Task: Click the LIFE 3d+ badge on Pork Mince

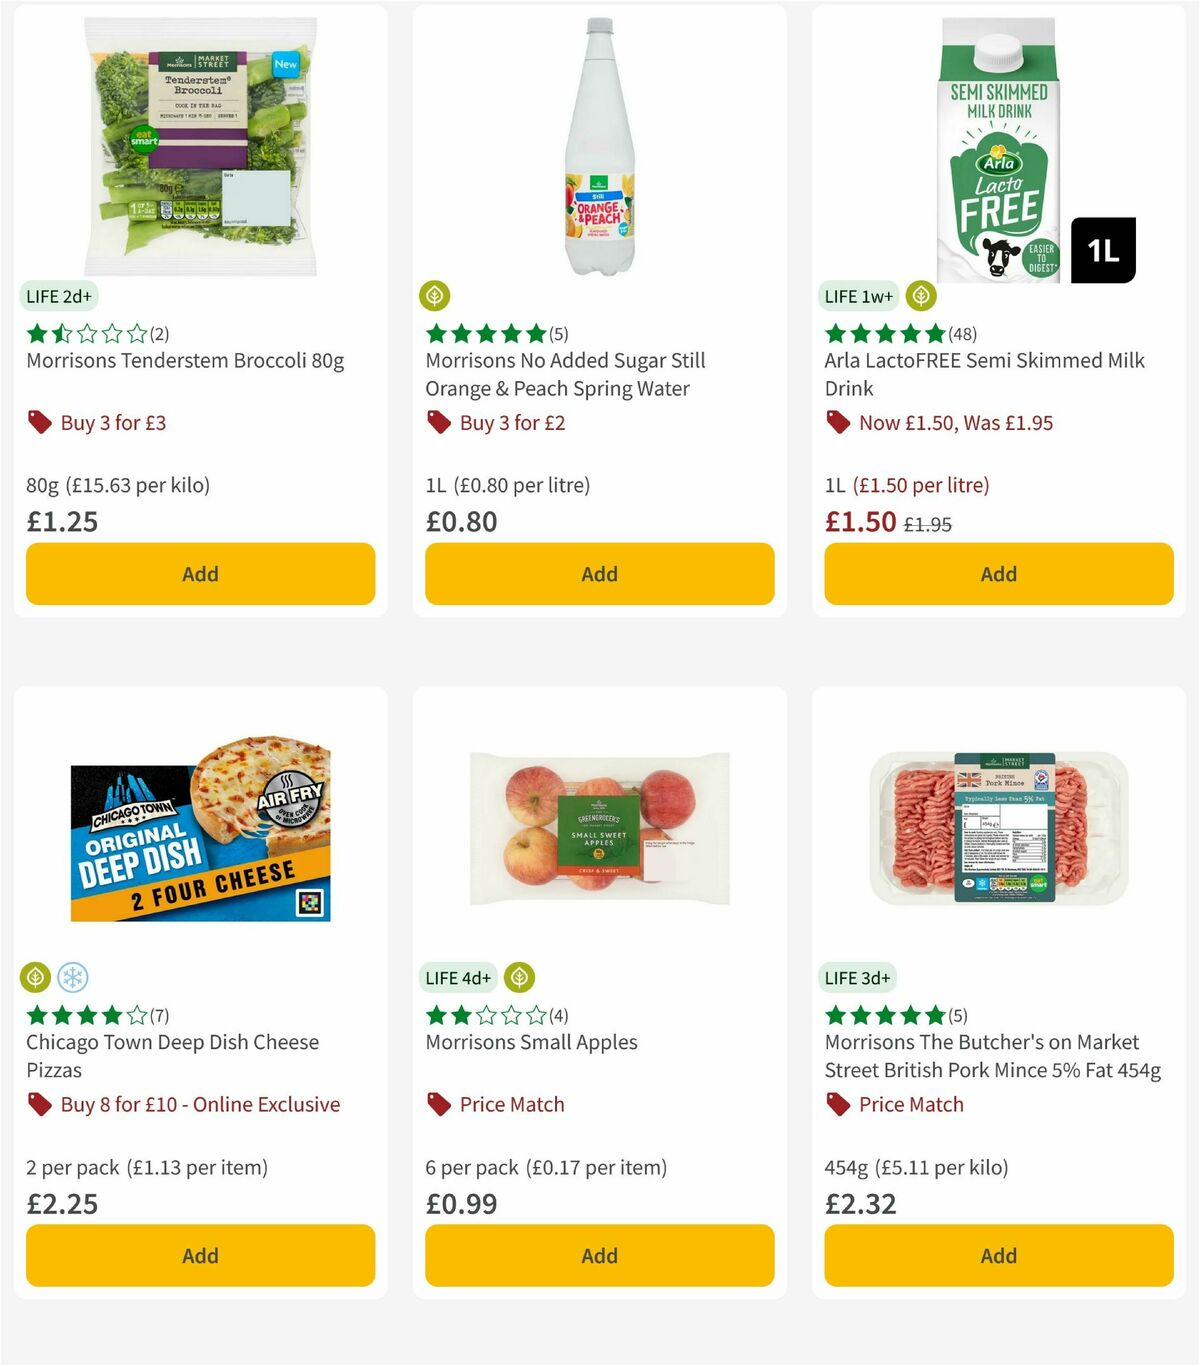Action: tap(856, 977)
